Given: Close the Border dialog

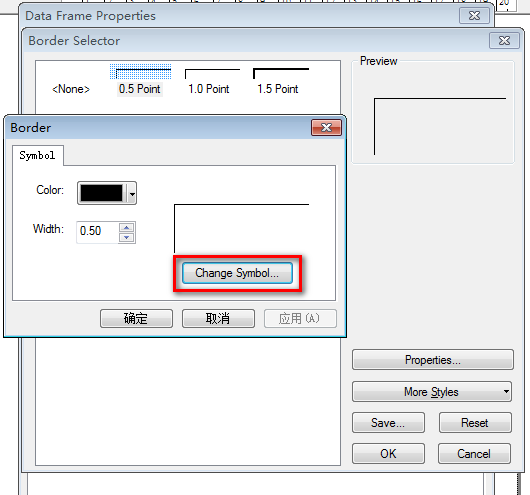Looking at the screenshot, I should point(326,127).
